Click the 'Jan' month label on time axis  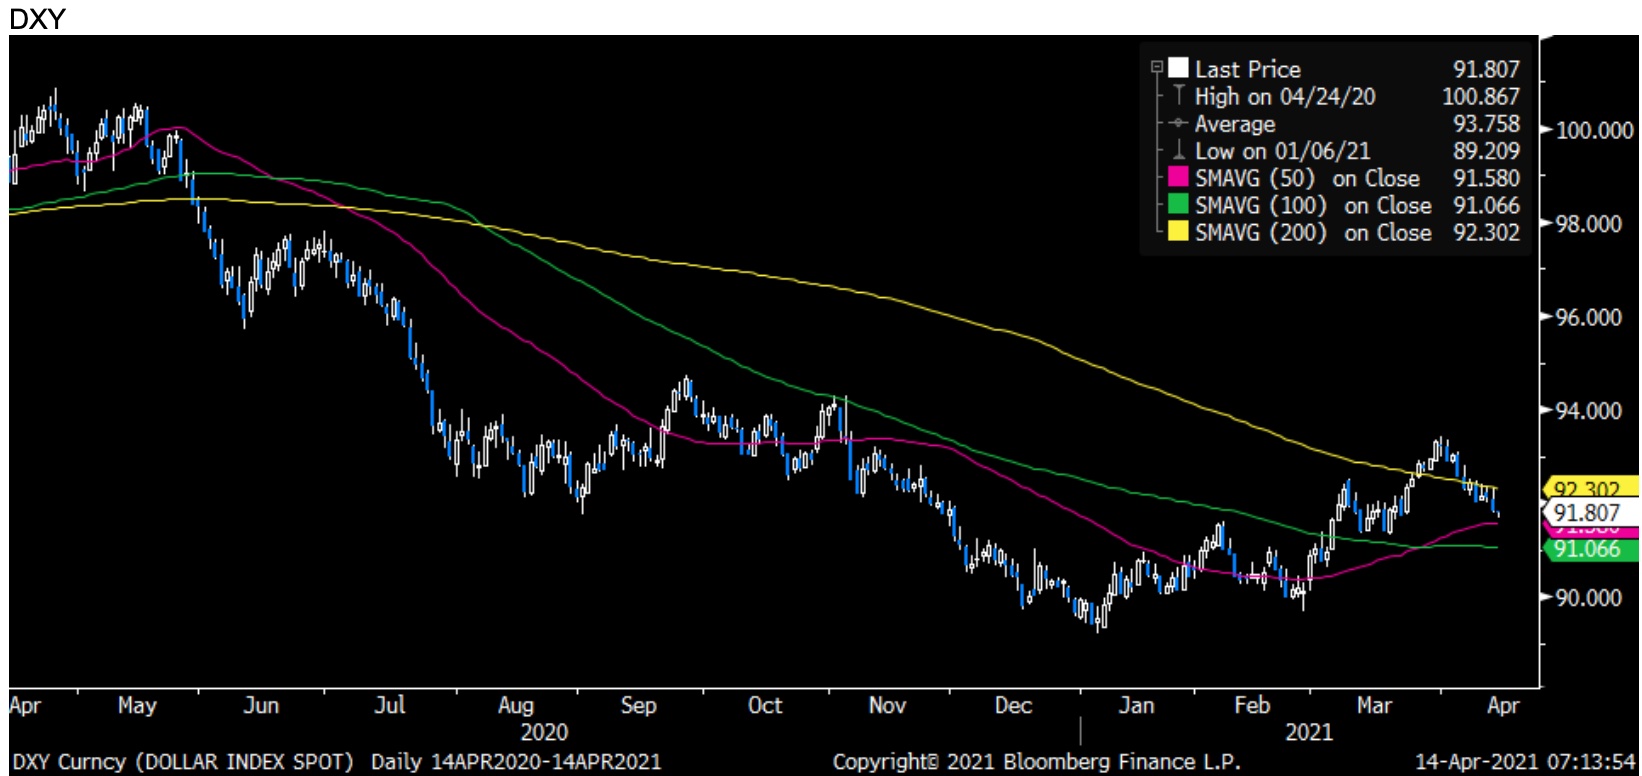click(1136, 705)
